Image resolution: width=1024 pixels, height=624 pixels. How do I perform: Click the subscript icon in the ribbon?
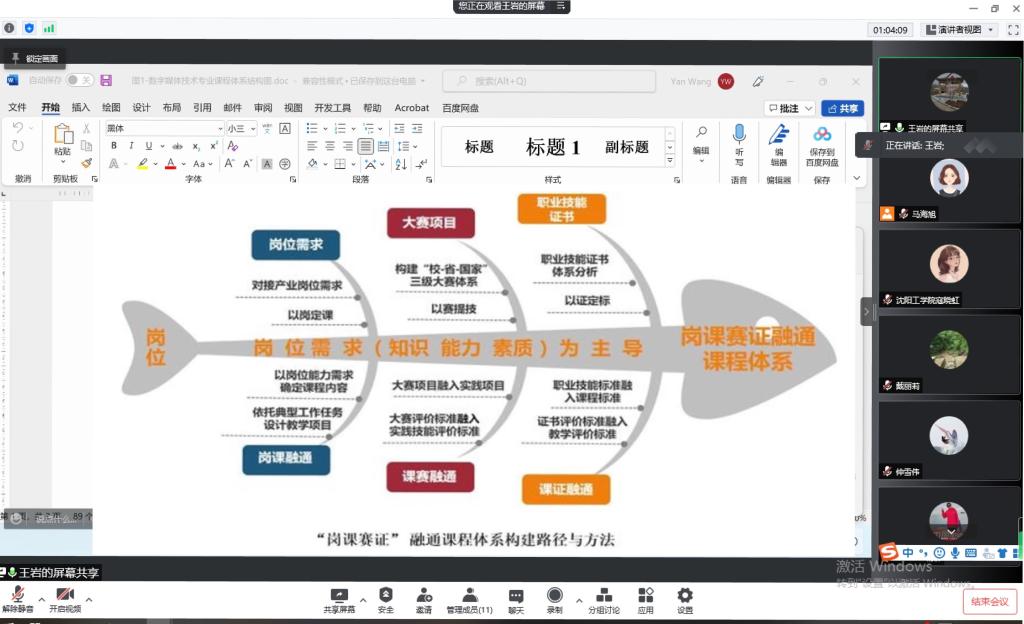click(196, 146)
